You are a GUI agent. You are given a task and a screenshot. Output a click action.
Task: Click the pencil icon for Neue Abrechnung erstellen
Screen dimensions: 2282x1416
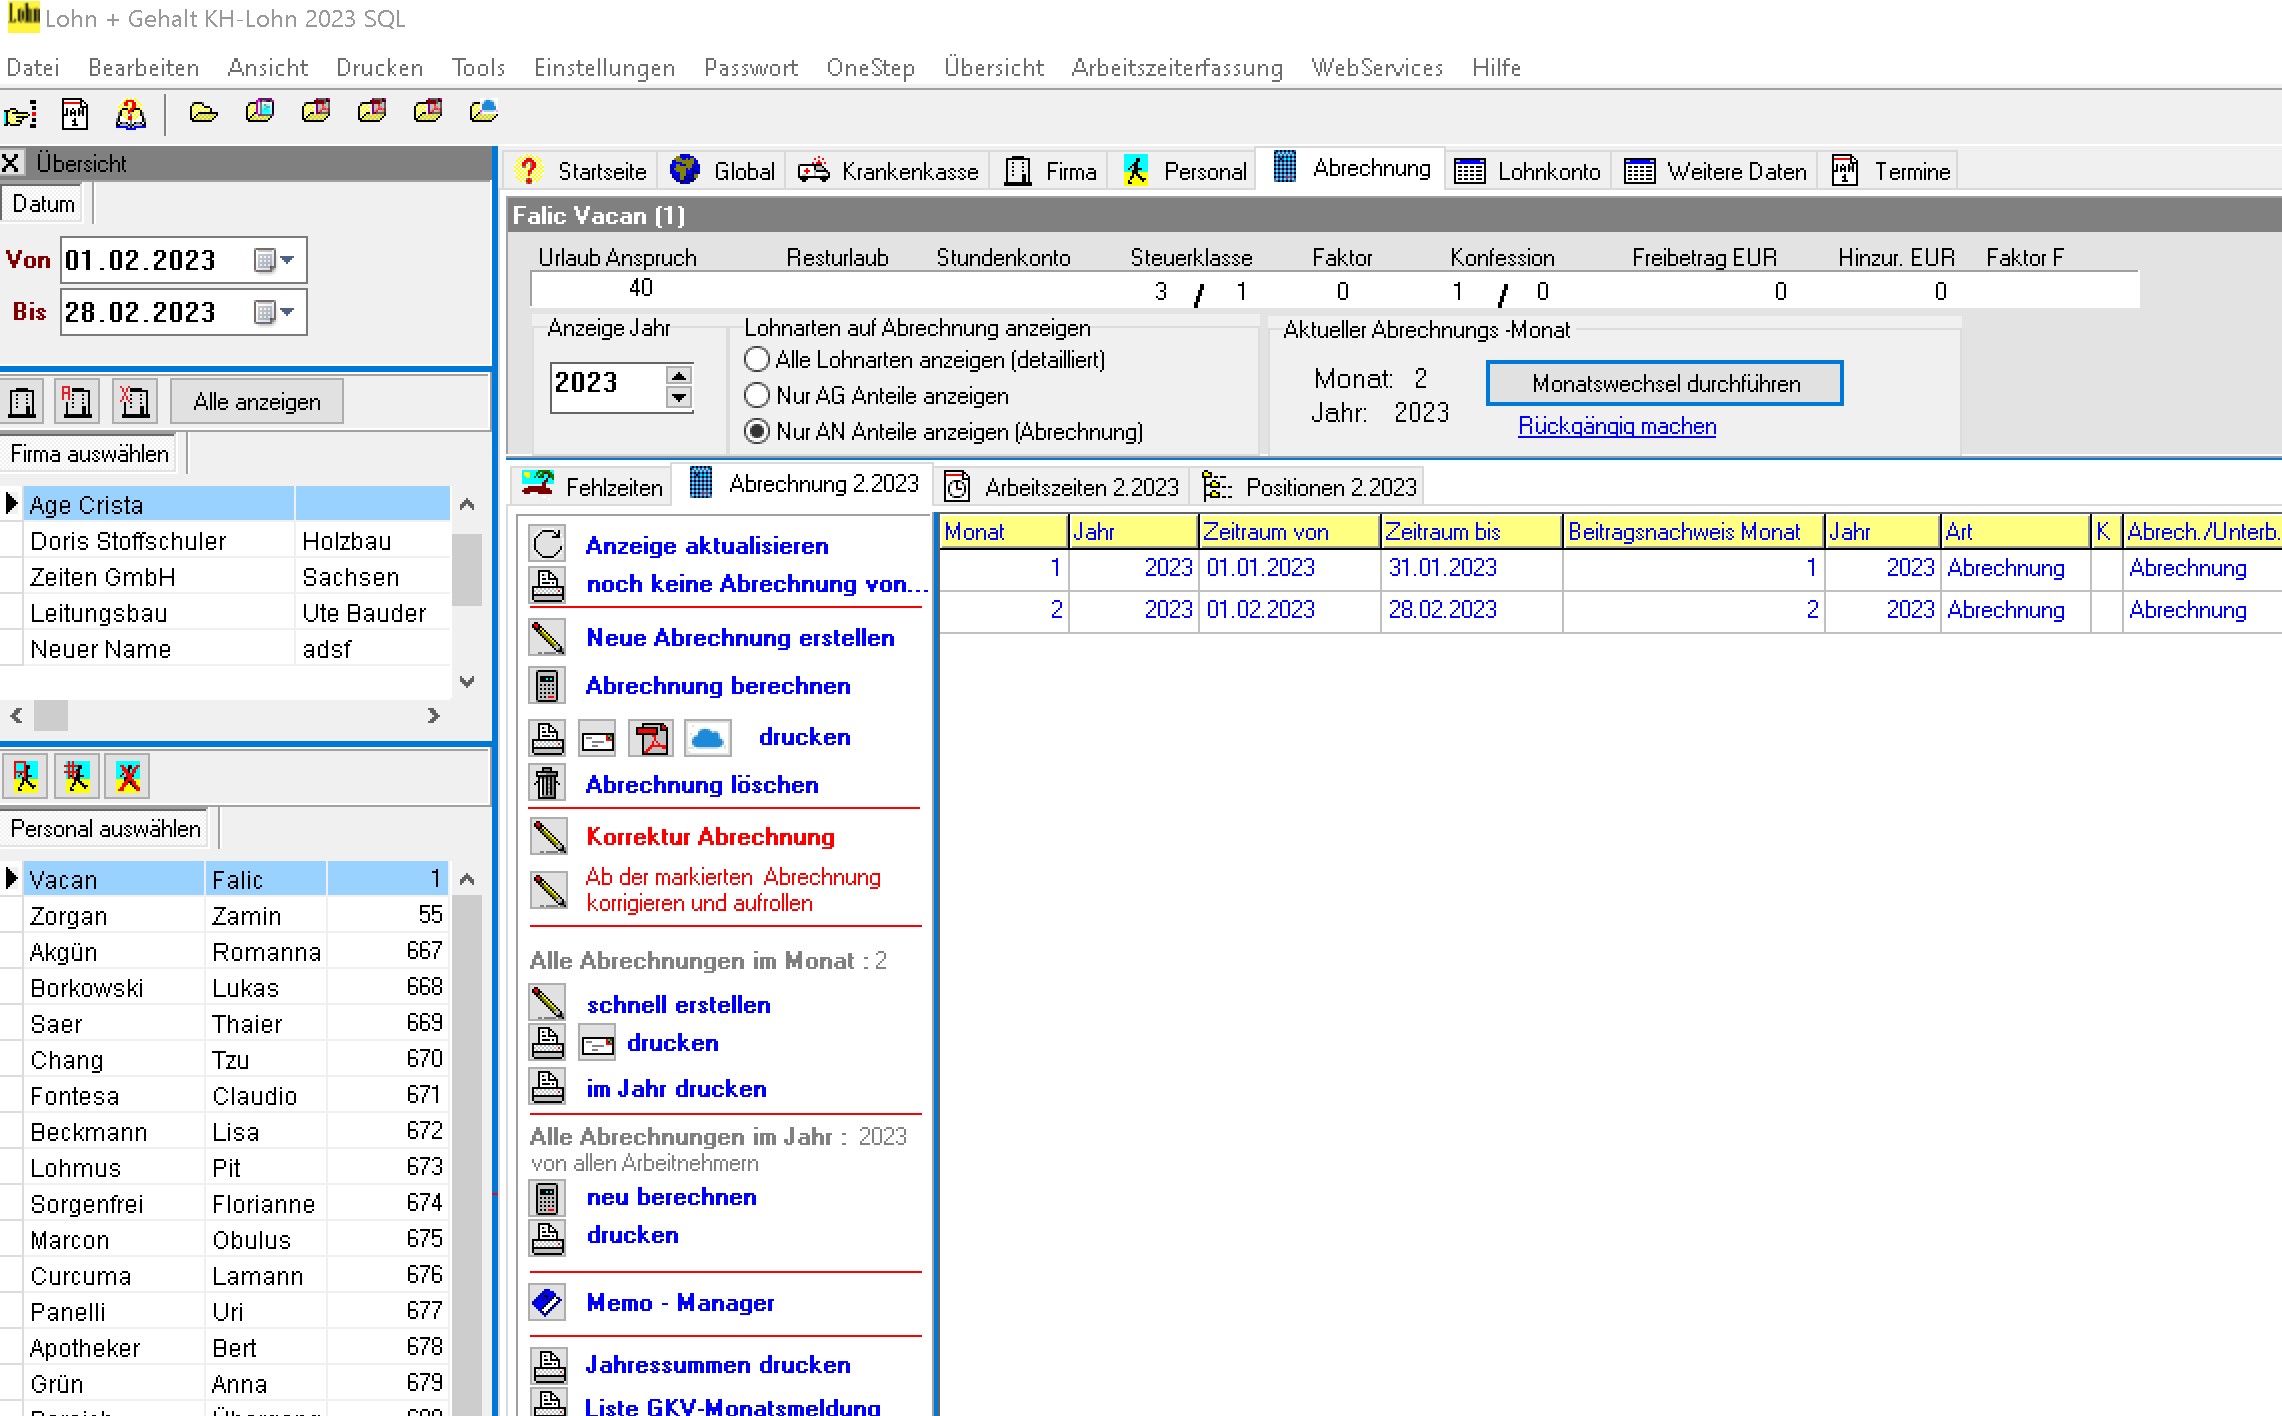[547, 637]
